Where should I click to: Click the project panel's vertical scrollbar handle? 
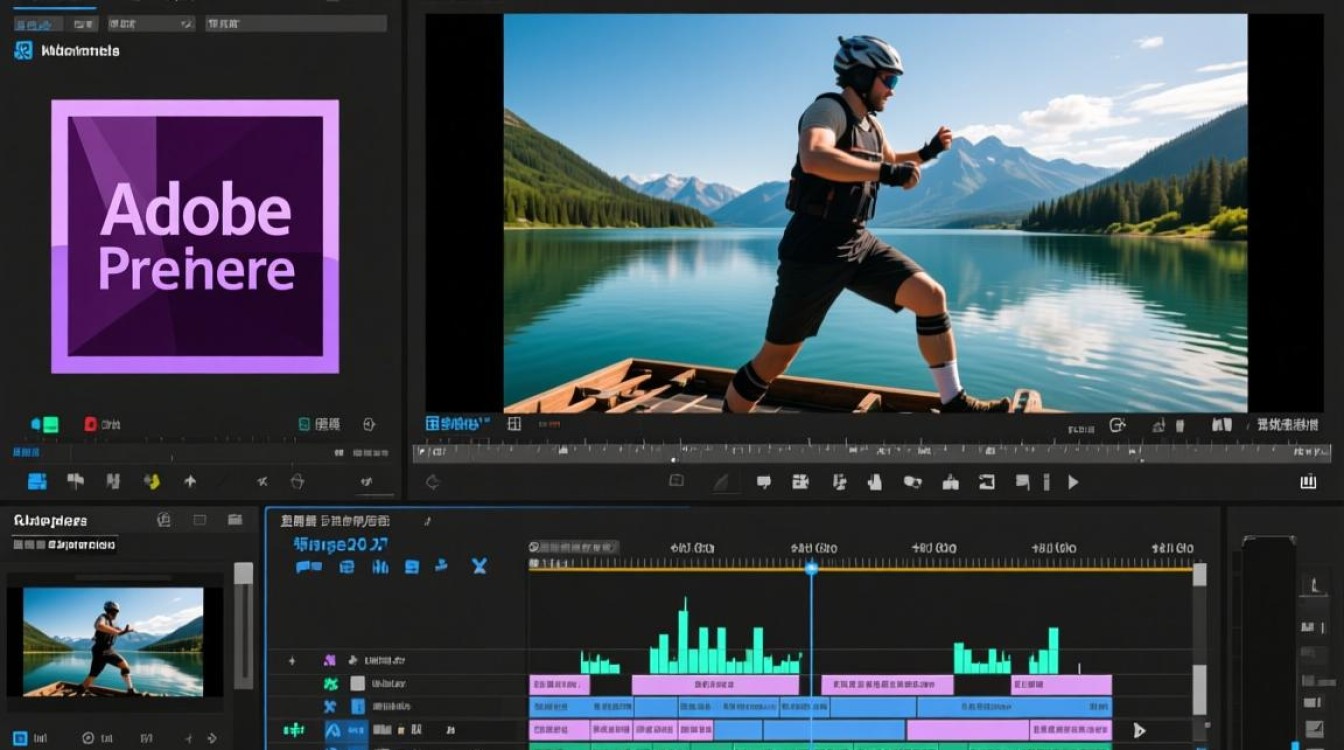coord(243,573)
